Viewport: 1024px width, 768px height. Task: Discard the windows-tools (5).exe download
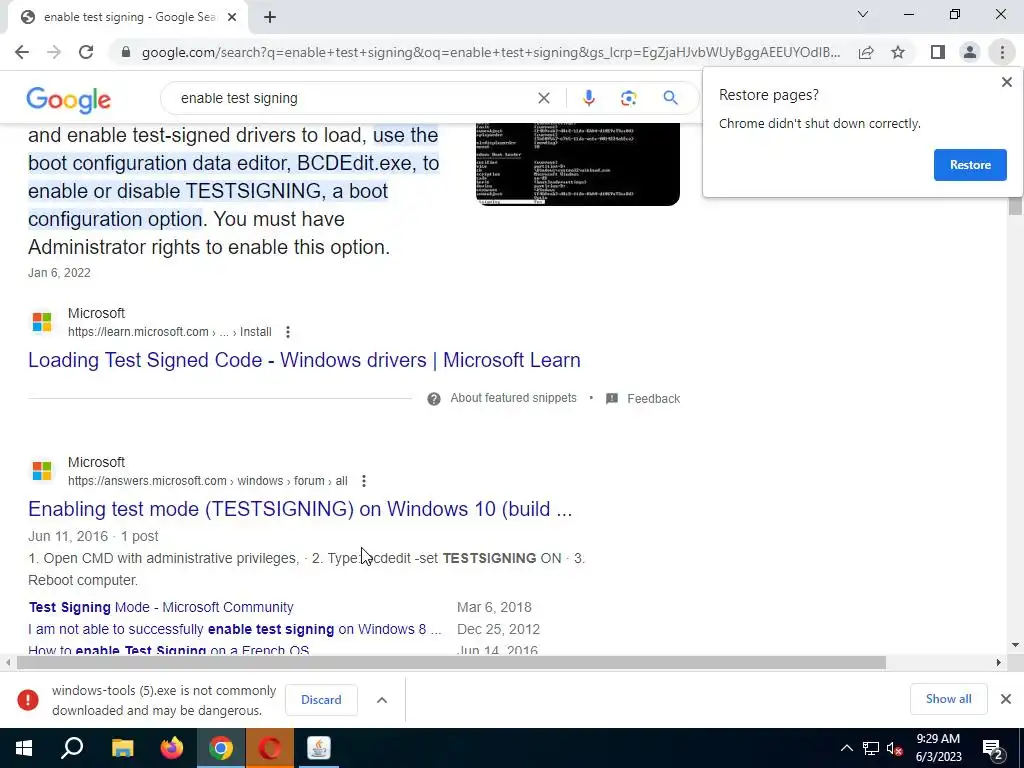click(321, 700)
